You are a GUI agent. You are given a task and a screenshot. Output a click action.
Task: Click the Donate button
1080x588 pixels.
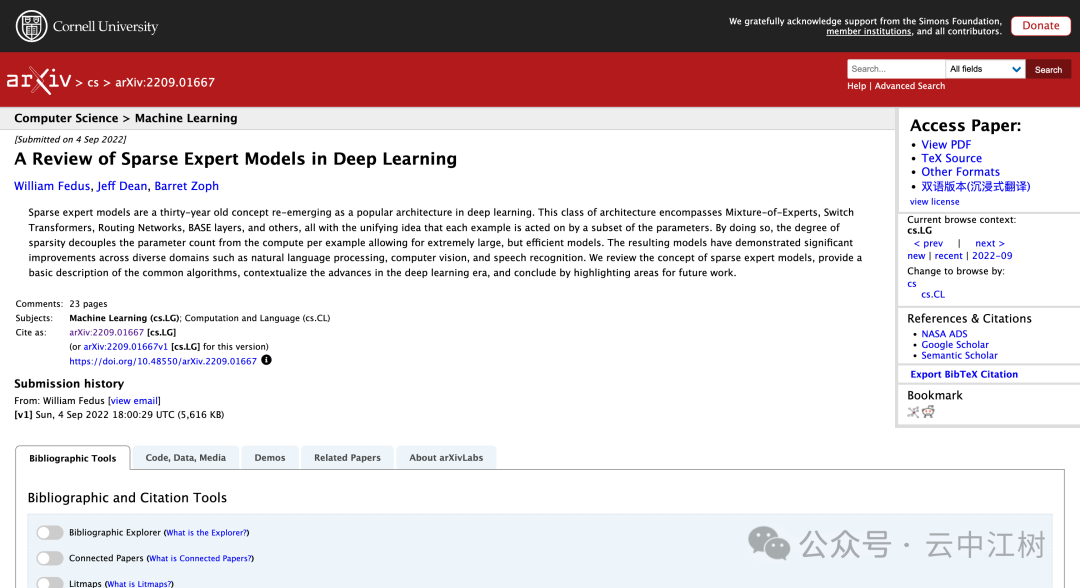point(1040,26)
